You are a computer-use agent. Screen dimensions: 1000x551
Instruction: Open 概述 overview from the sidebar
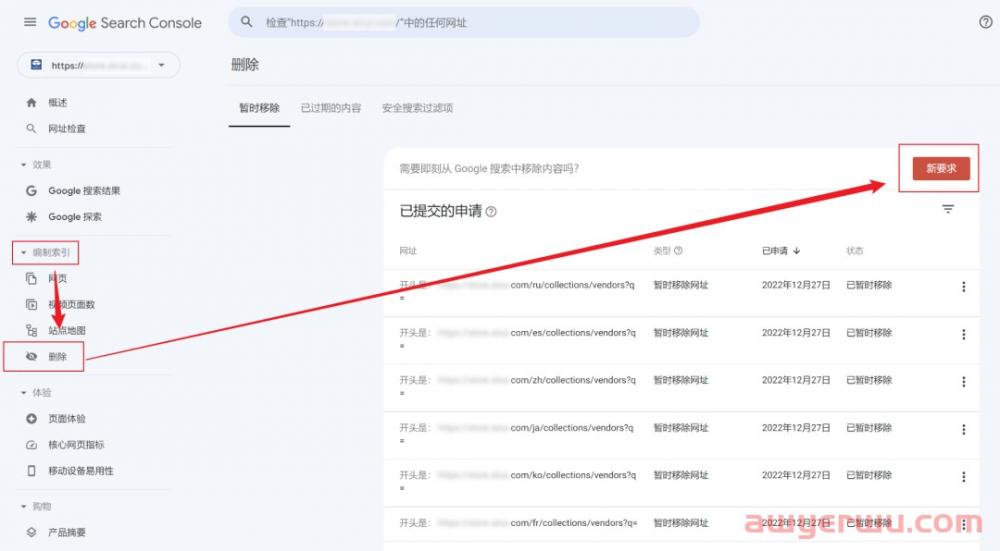(58, 103)
